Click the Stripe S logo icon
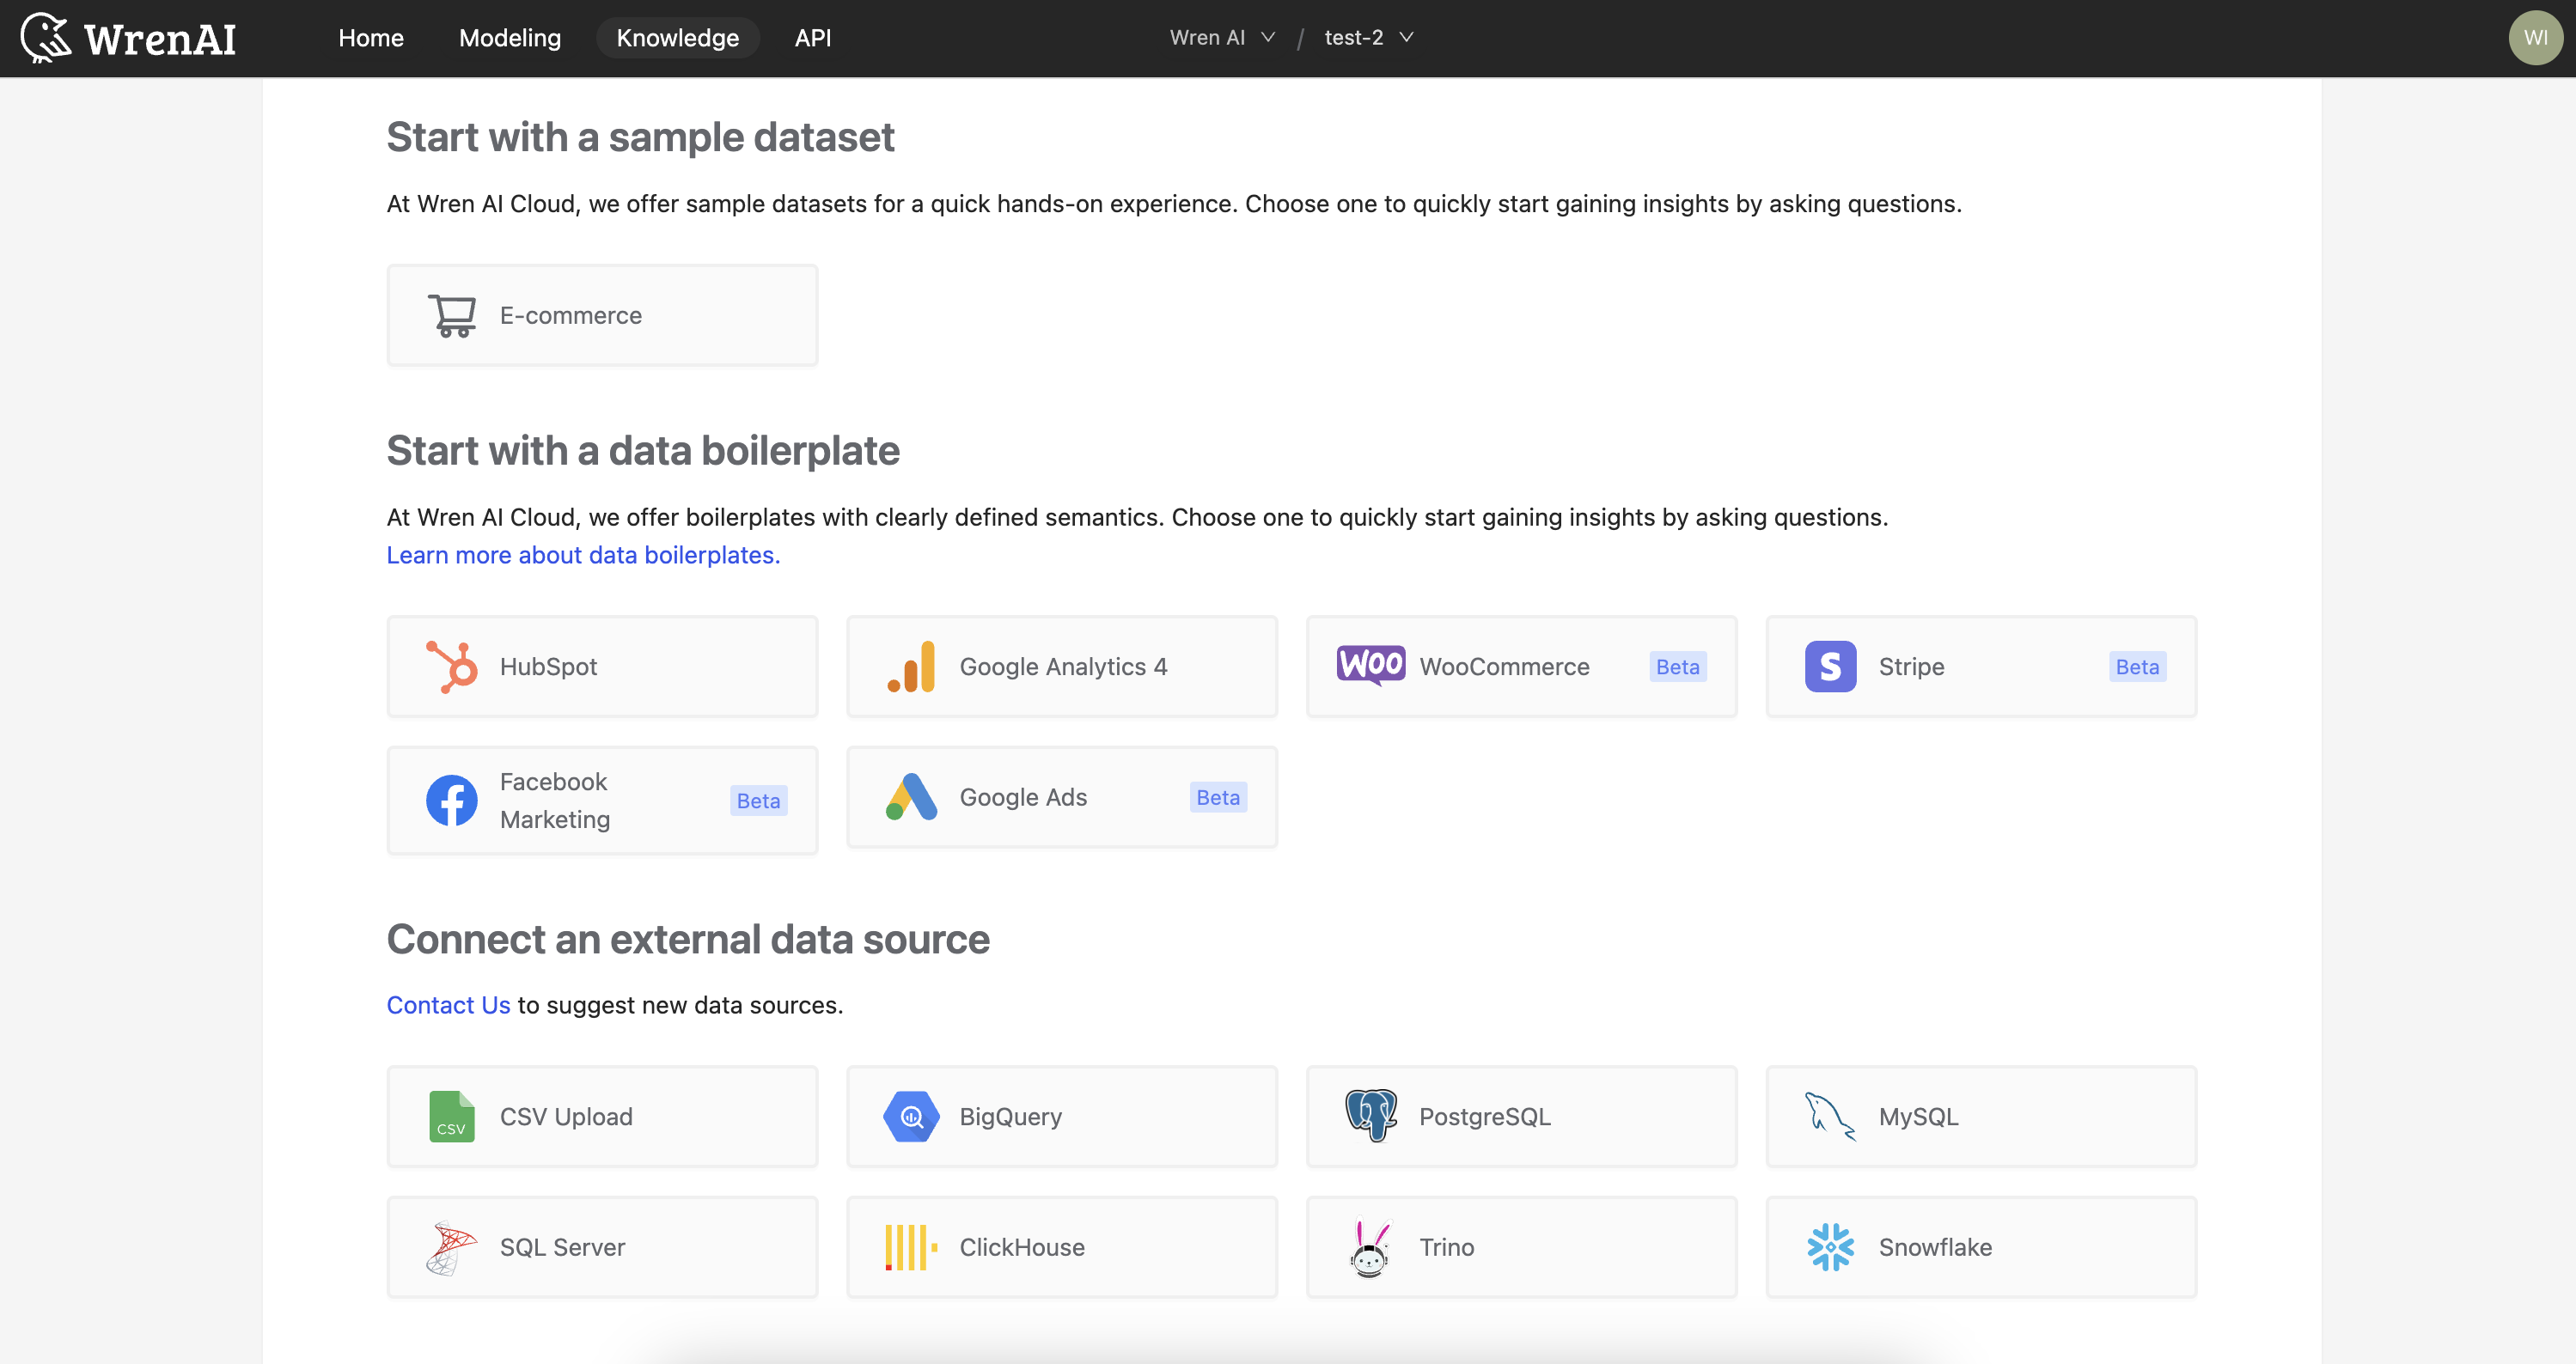 point(1830,667)
